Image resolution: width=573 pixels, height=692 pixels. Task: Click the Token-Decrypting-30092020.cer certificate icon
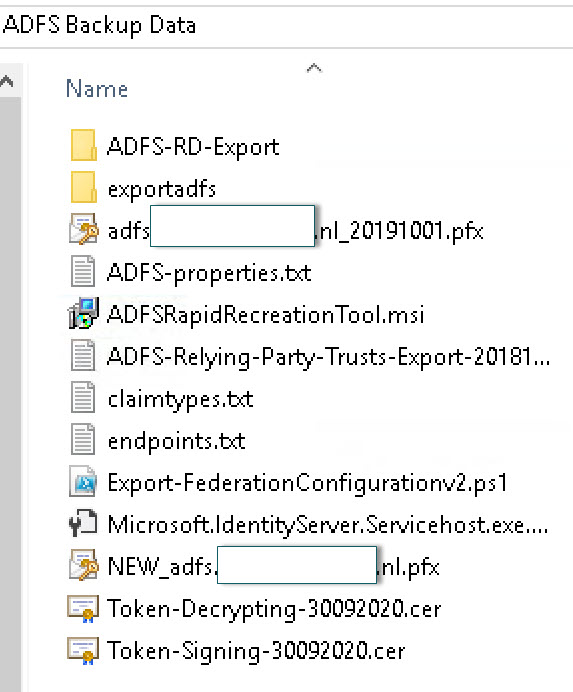83,609
